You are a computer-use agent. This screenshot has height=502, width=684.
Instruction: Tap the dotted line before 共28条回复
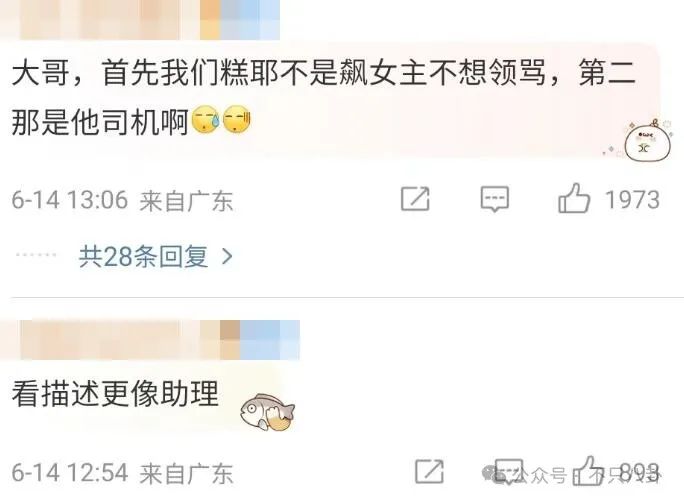(36, 255)
